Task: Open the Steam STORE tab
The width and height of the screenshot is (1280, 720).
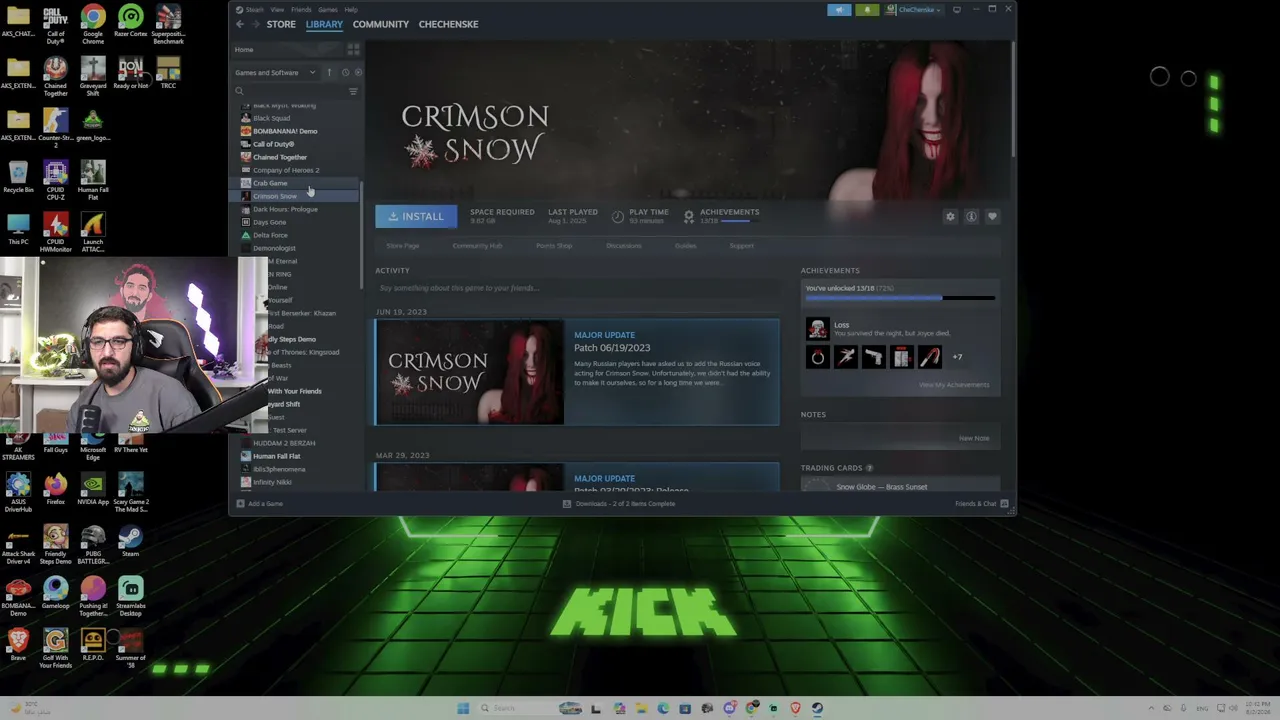Action: coord(281,24)
